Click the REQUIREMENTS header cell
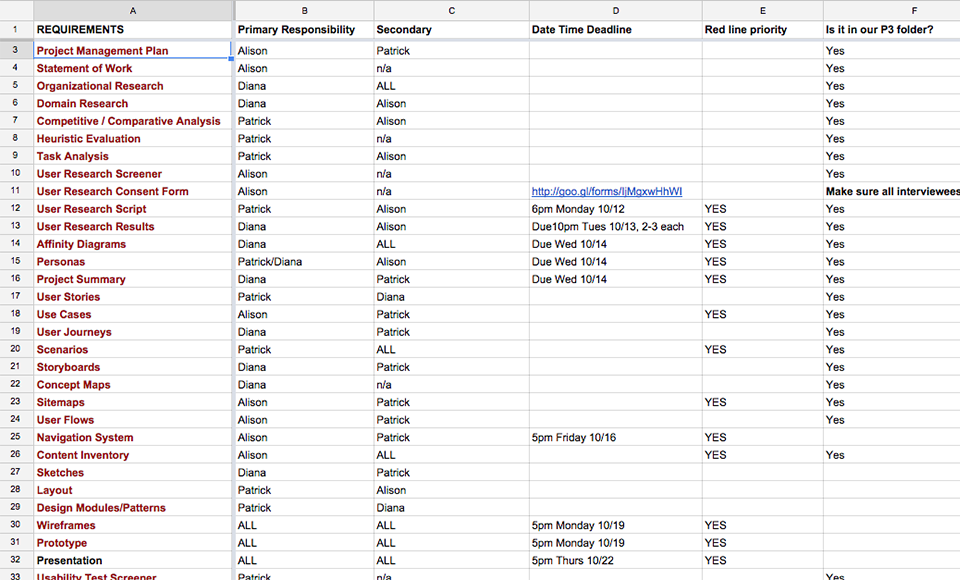This screenshot has height=580, width=960. tap(133, 29)
